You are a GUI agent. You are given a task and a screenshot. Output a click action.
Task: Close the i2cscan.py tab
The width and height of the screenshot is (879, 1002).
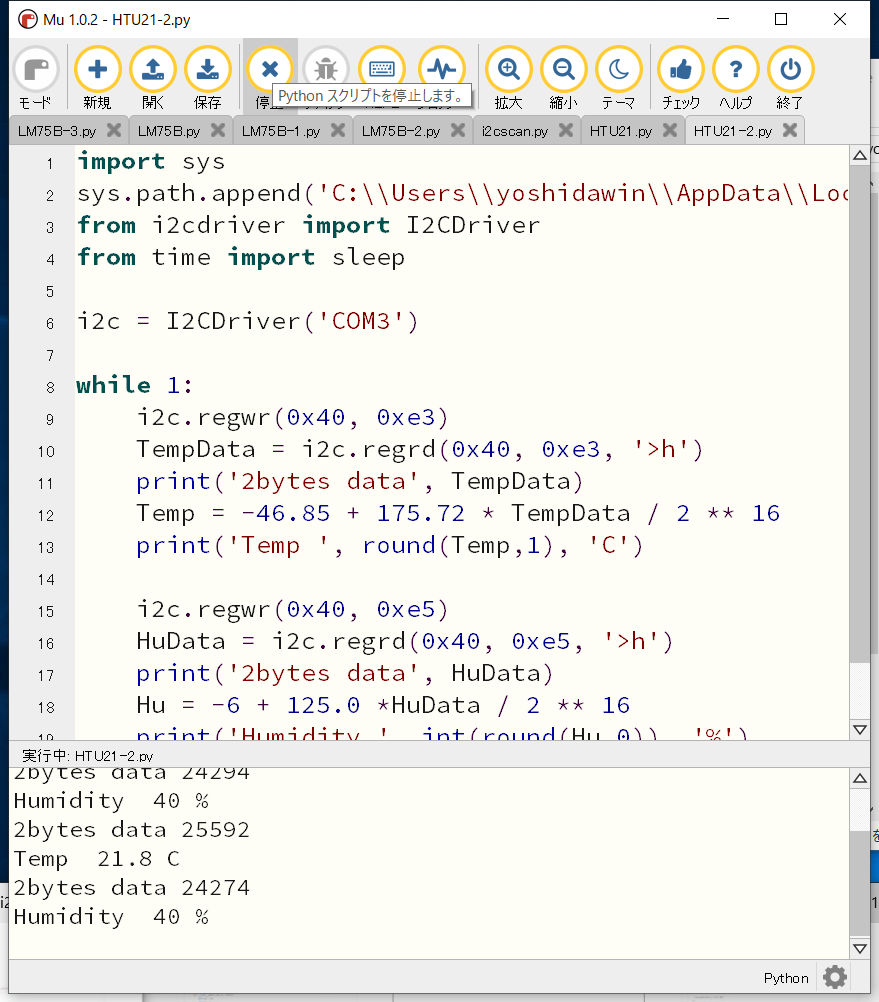click(x=565, y=130)
